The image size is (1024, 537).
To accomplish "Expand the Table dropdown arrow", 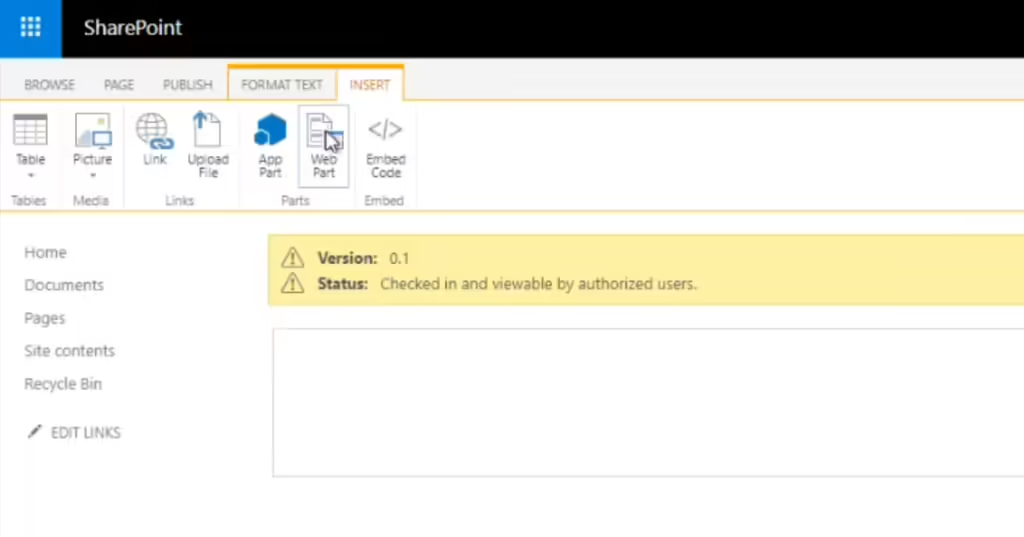I will click(x=30, y=176).
